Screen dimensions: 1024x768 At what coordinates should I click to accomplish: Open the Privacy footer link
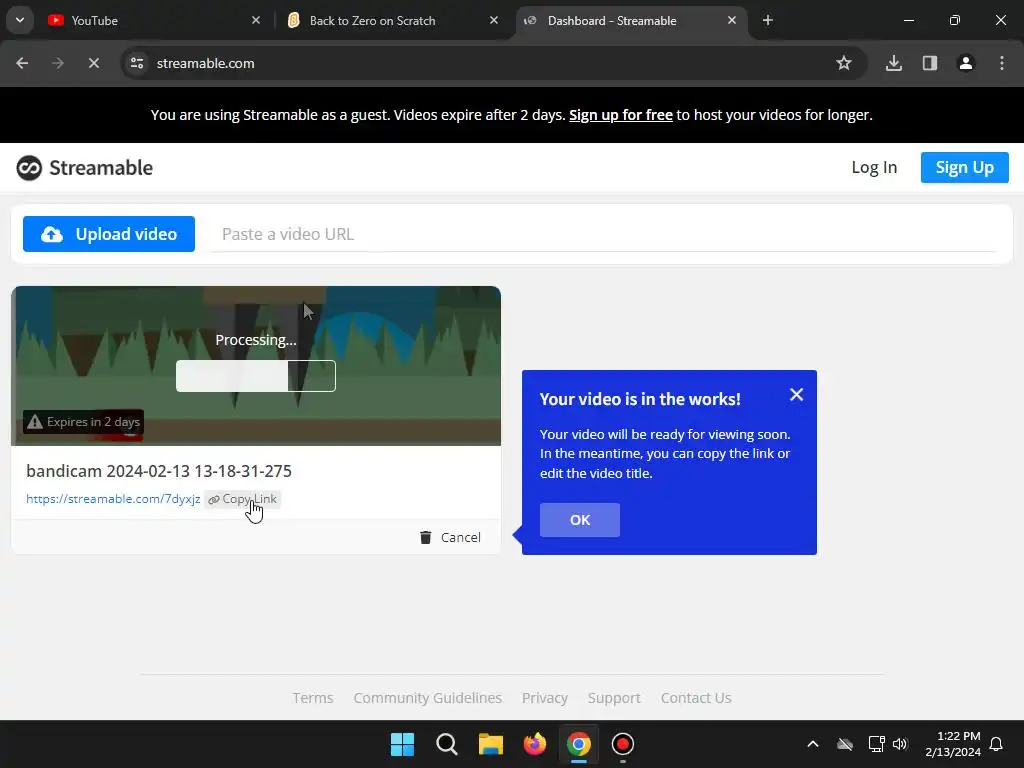click(545, 698)
